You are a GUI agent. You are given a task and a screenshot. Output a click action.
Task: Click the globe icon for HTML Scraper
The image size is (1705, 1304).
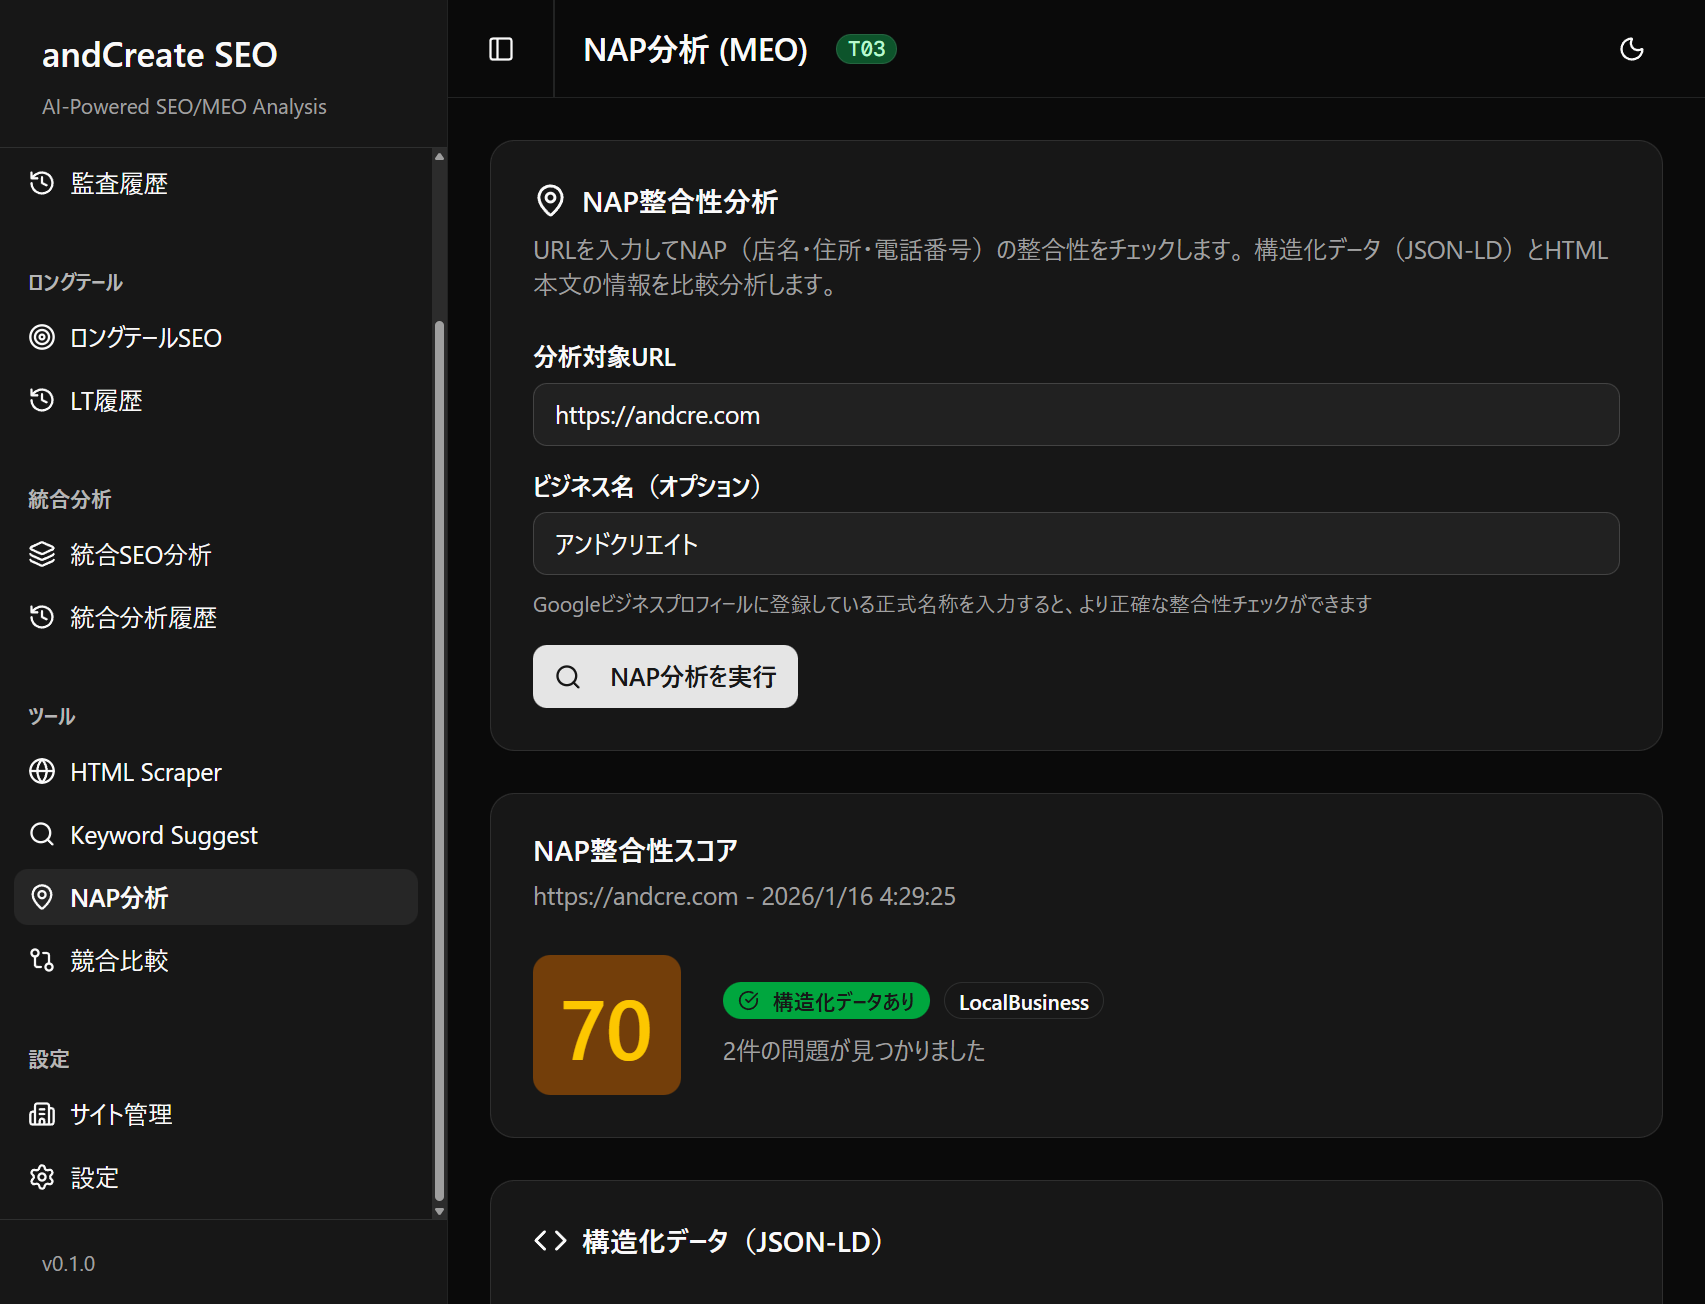(42, 771)
